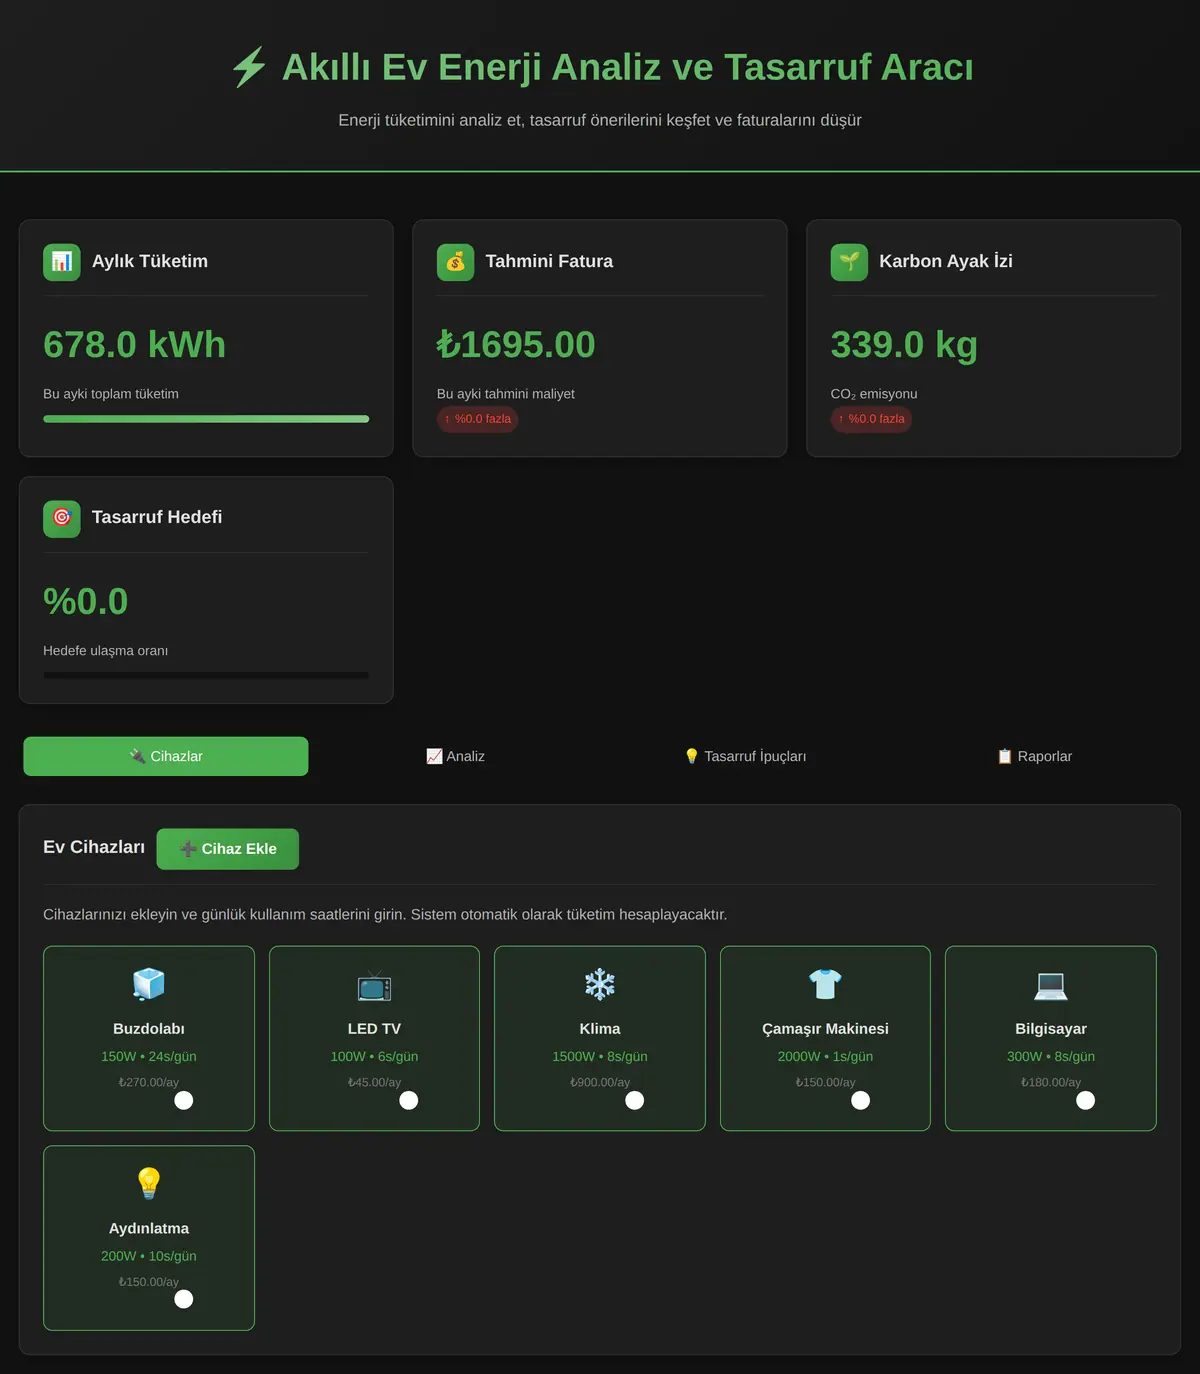The height and width of the screenshot is (1374, 1200).
Task: Click the seedling icon for Karbon Ayak İzi
Action: click(x=849, y=262)
